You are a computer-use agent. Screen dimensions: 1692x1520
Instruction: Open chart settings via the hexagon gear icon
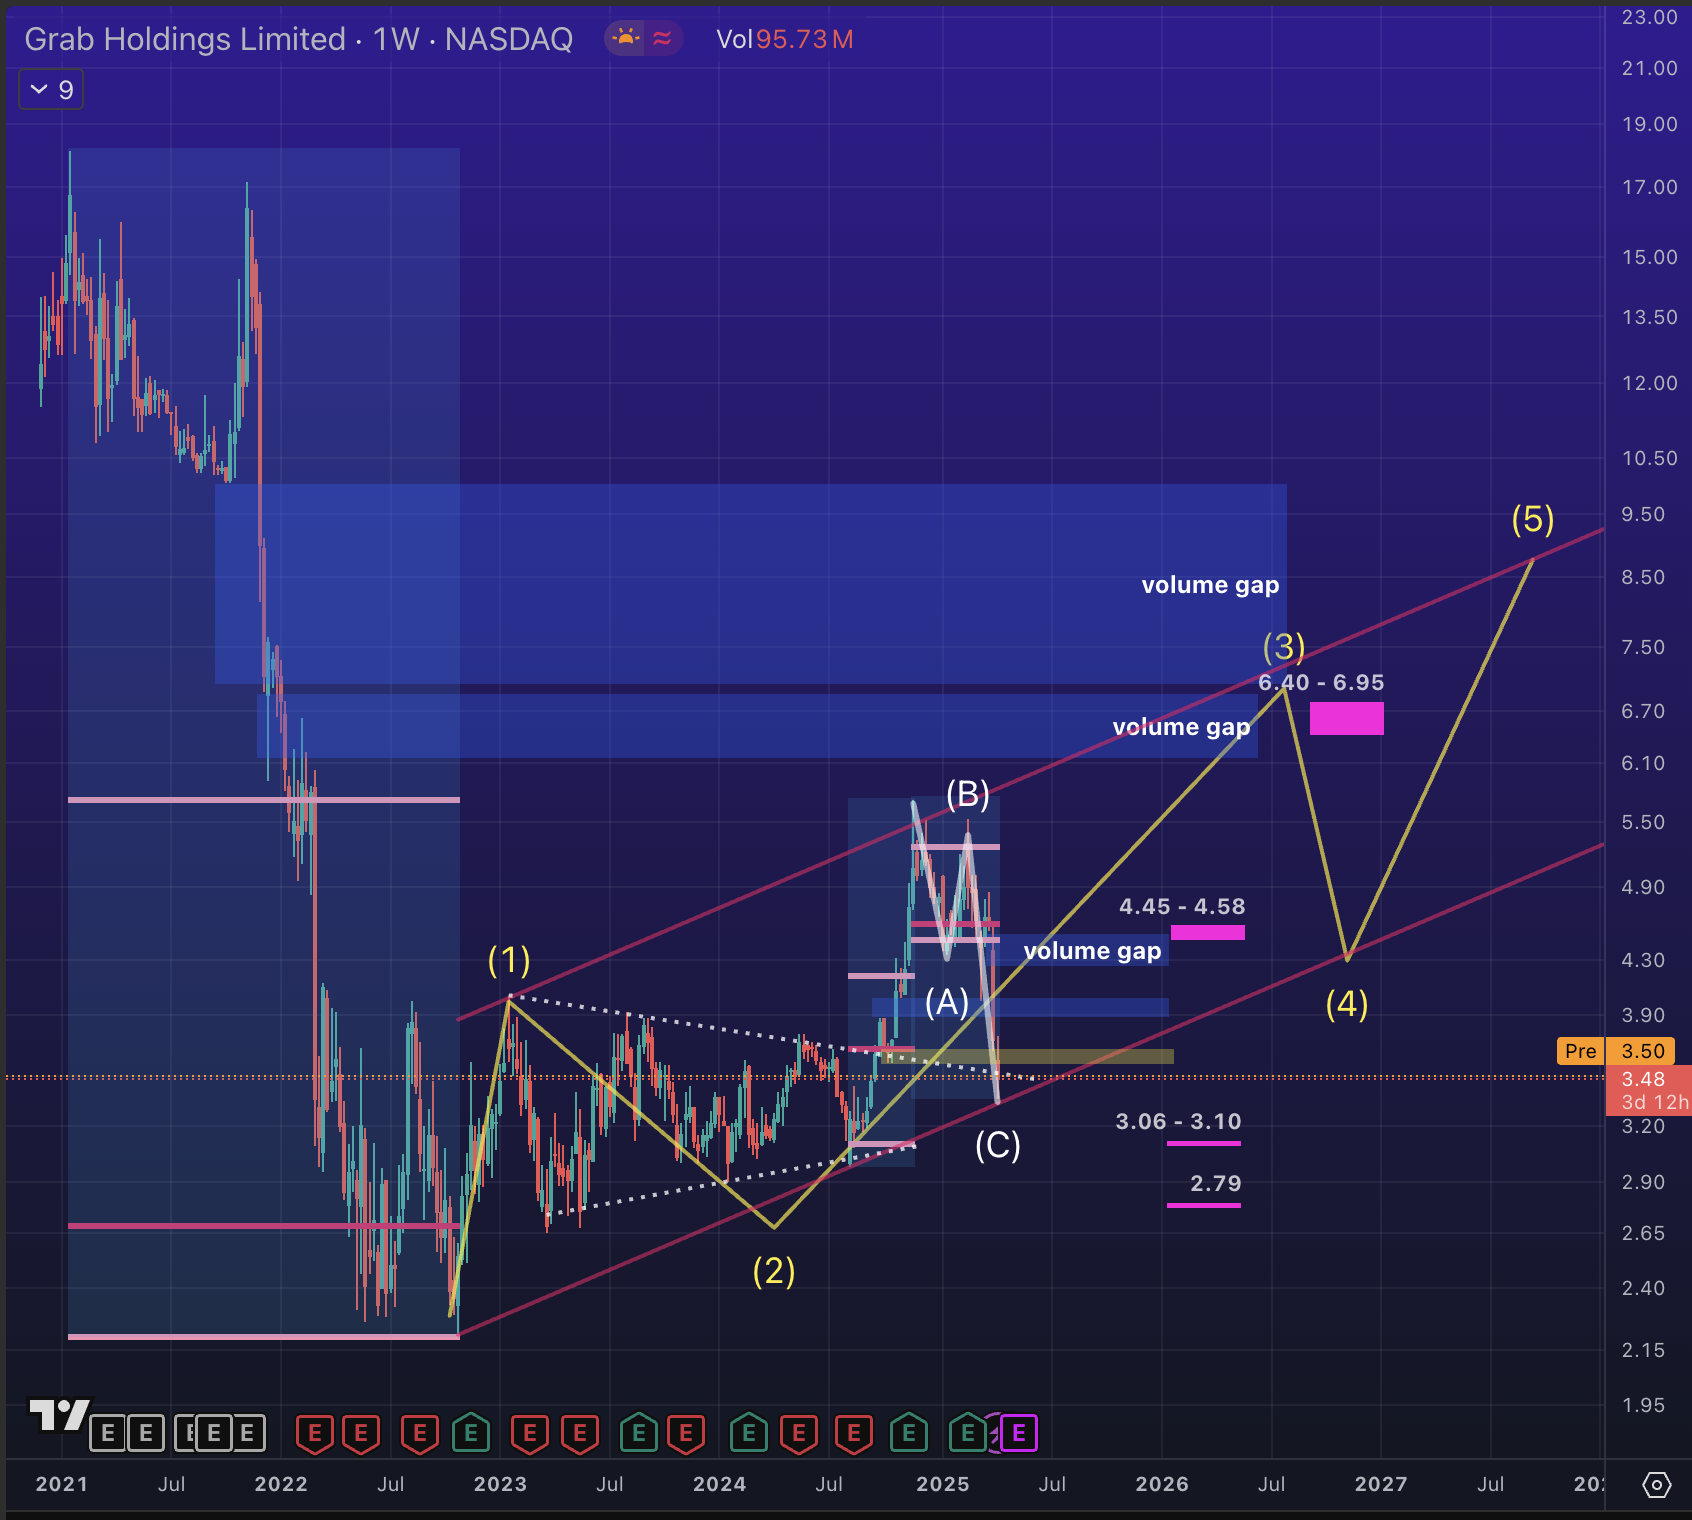(x=1656, y=1485)
